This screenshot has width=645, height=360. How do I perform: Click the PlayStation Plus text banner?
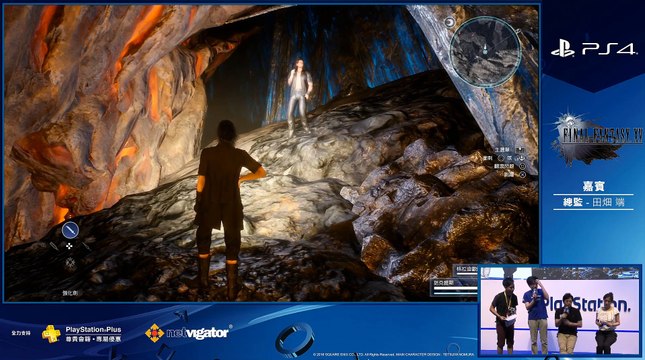(x=93, y=334)
